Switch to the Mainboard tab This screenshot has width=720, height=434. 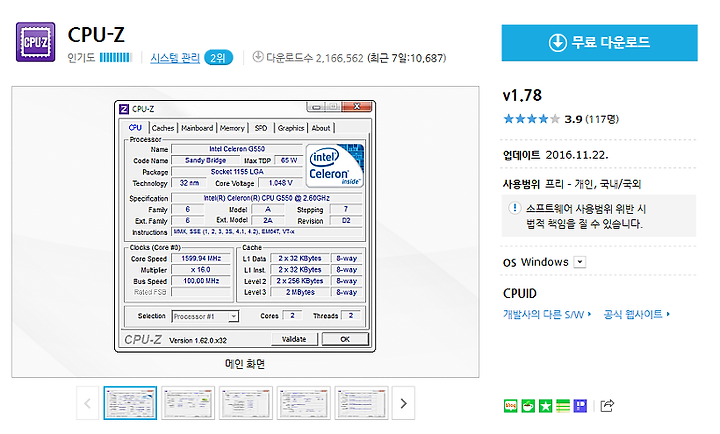197,128
